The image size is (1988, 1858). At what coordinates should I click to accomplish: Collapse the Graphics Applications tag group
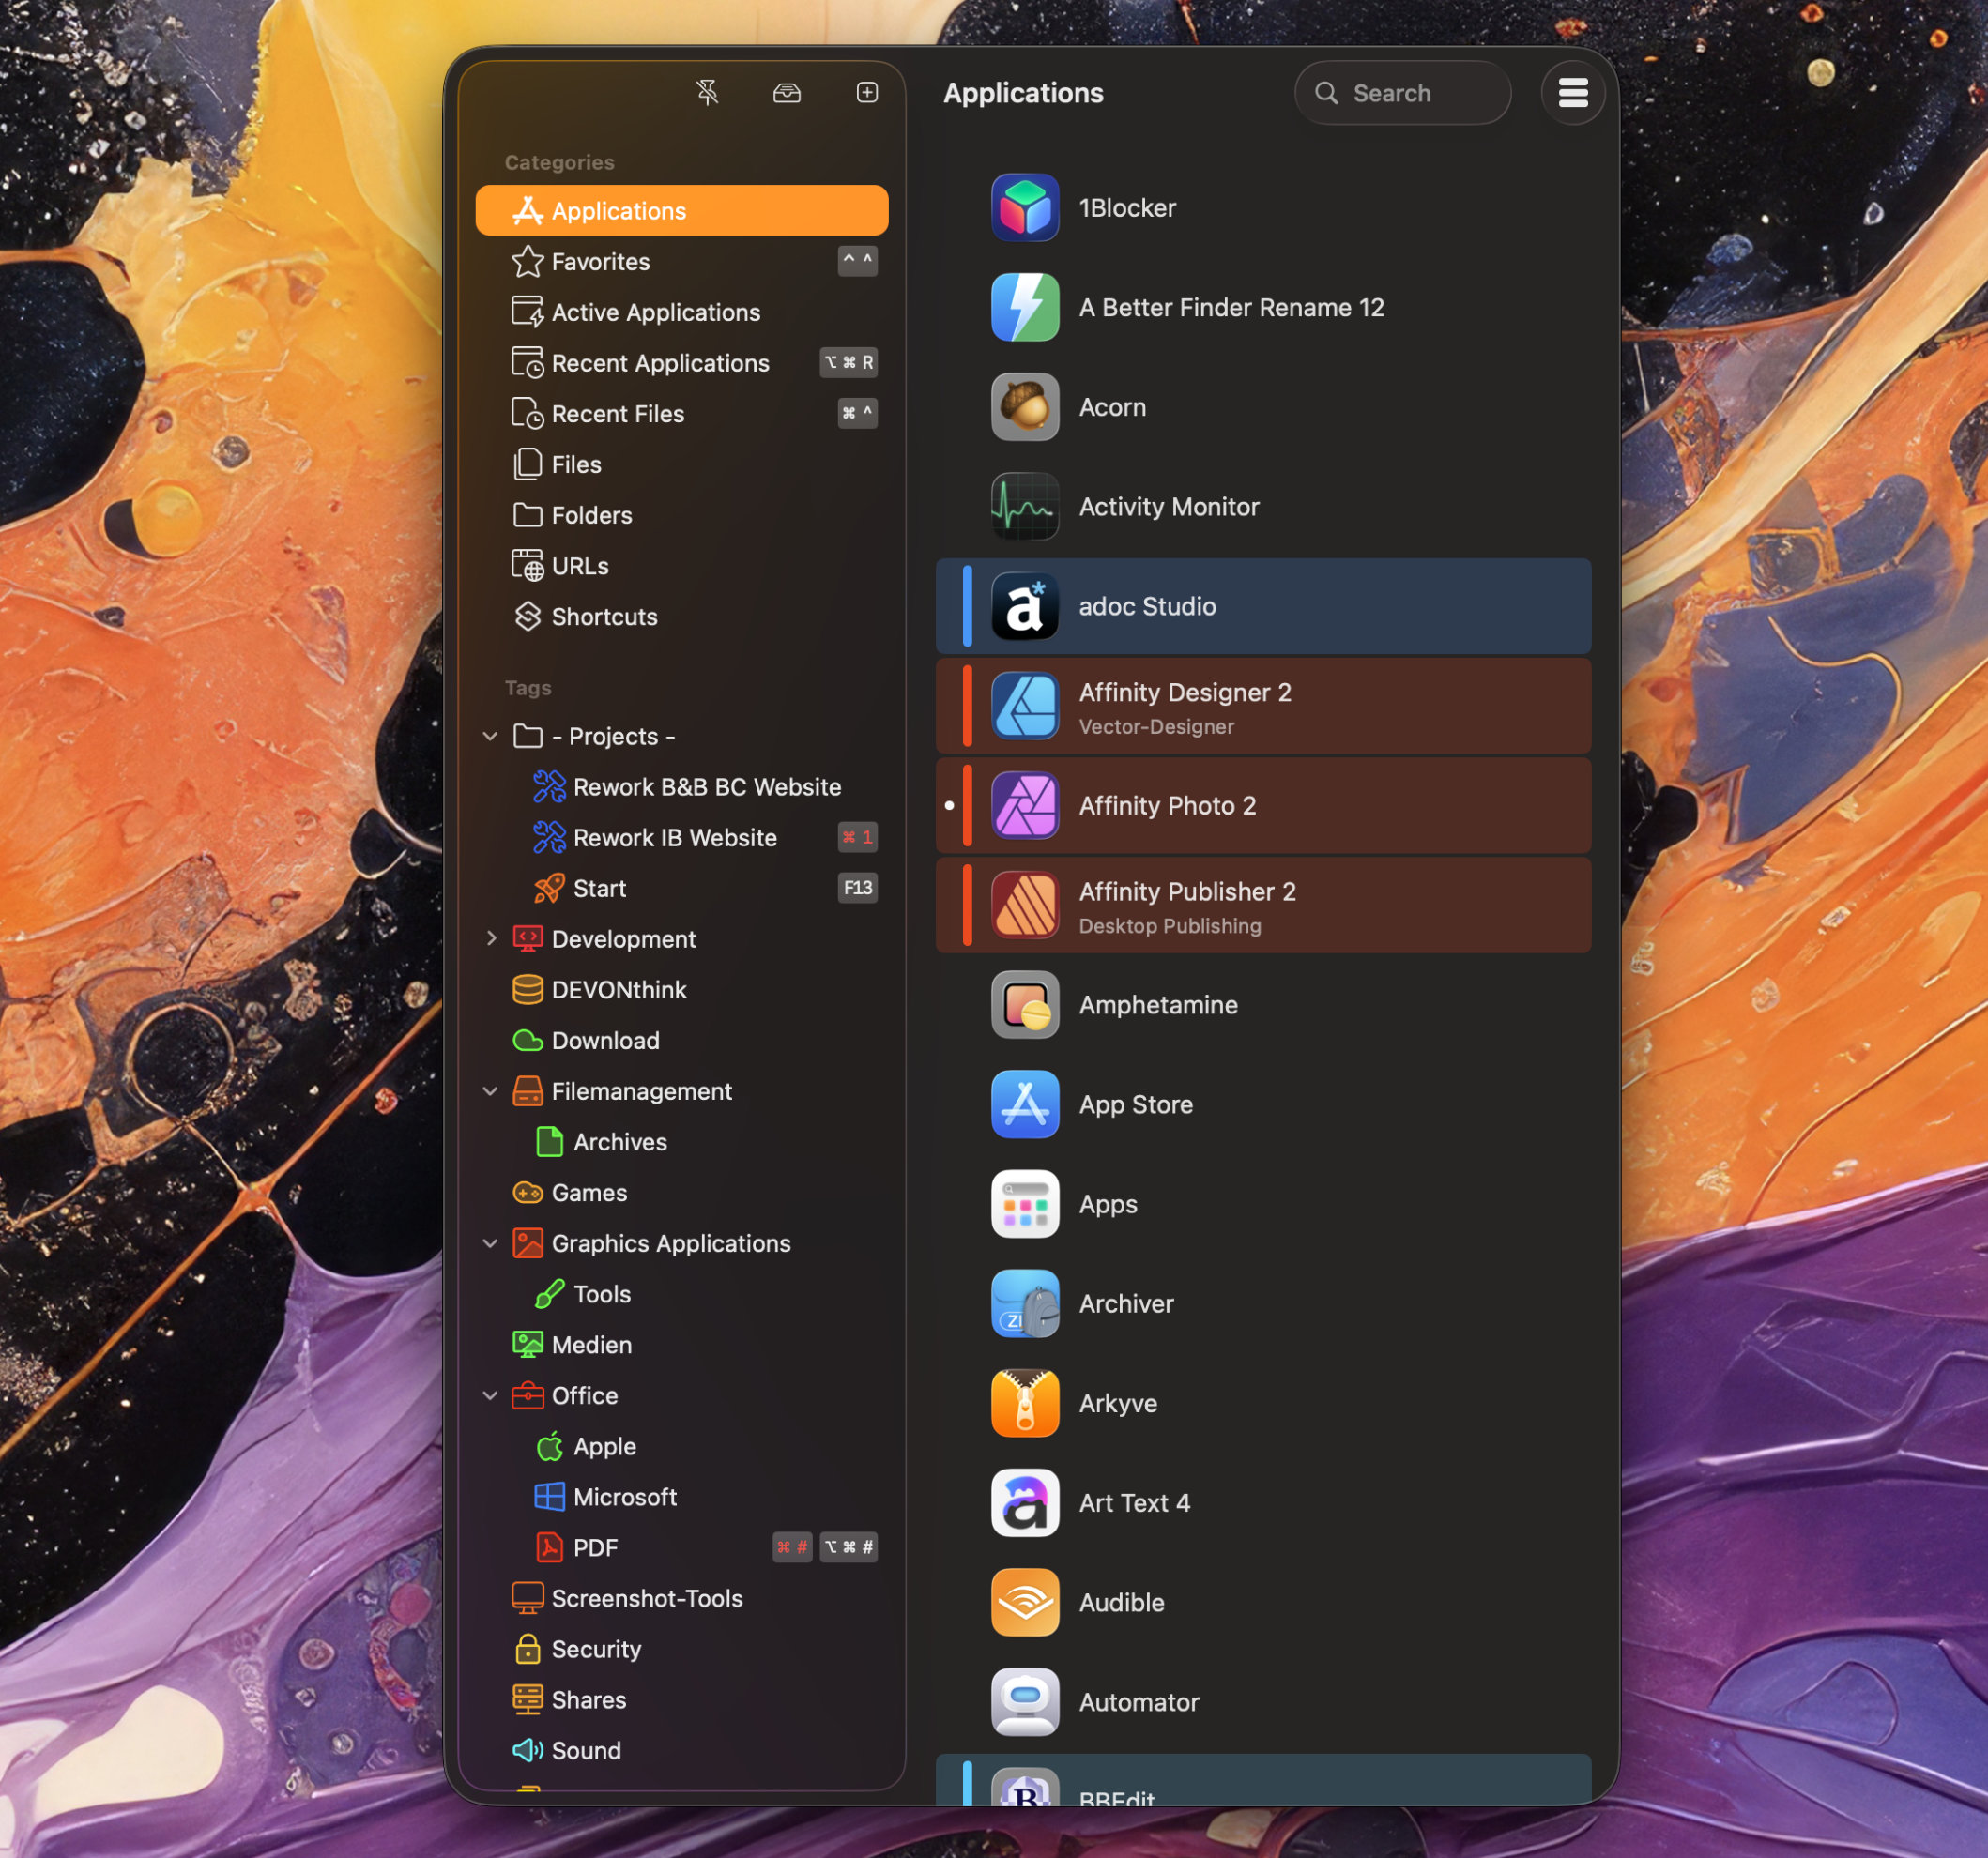pyautogui.click(x=490, y=1243)
